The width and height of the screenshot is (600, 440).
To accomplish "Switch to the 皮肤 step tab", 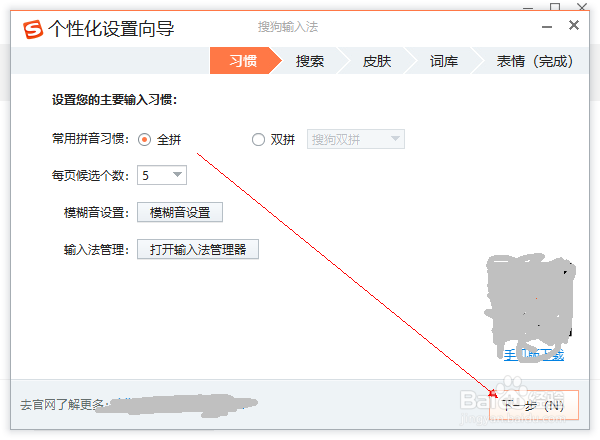I will coord(377,61).
